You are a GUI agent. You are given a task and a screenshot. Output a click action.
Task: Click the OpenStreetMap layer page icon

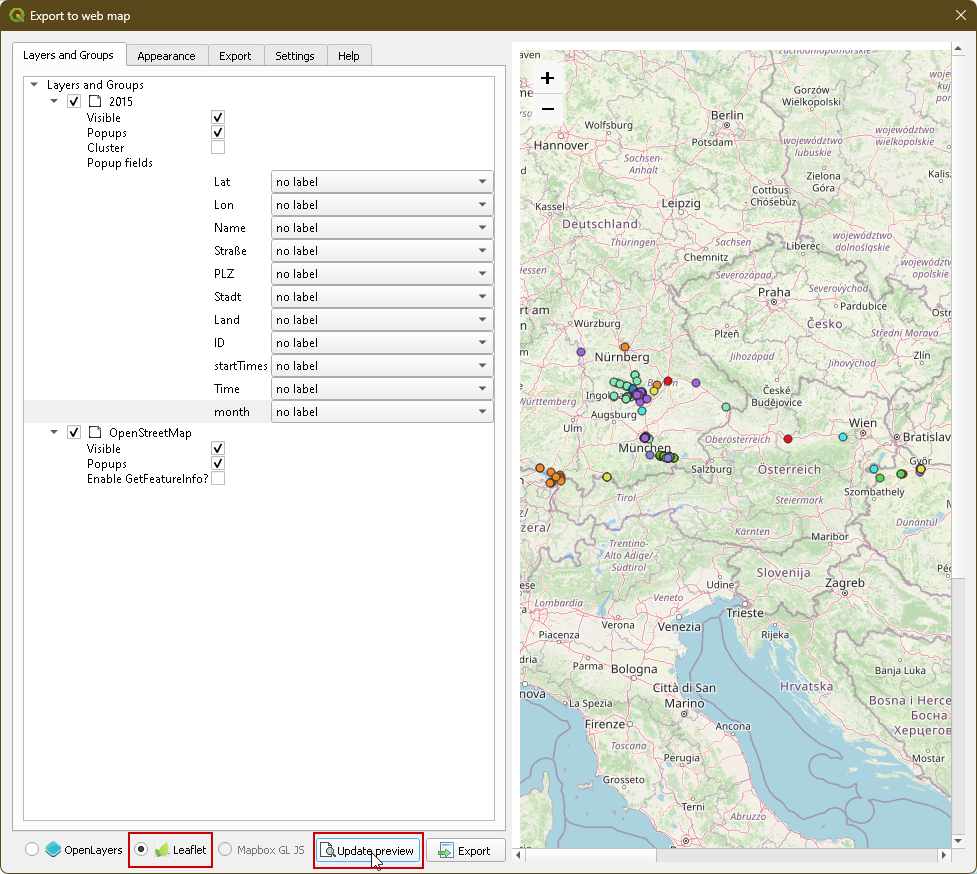point(95,433)
